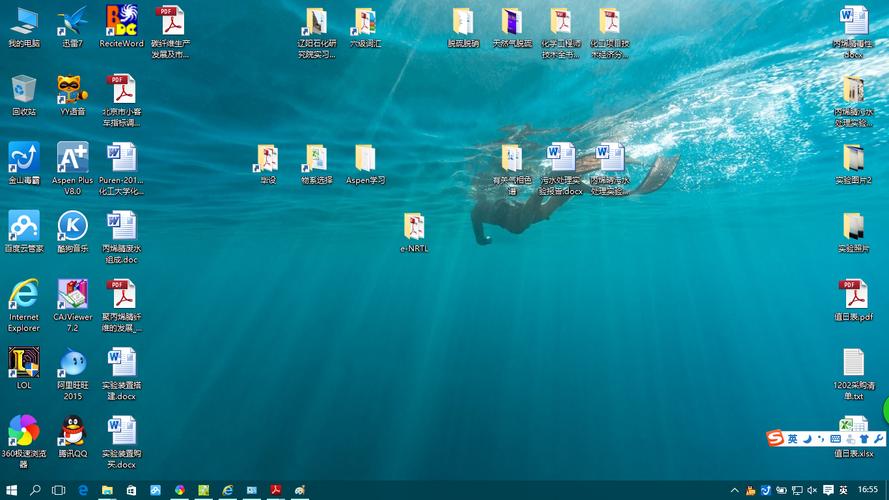Select the 天然气脱硫 folder
The image size is (889, 500).
[512, 27]
